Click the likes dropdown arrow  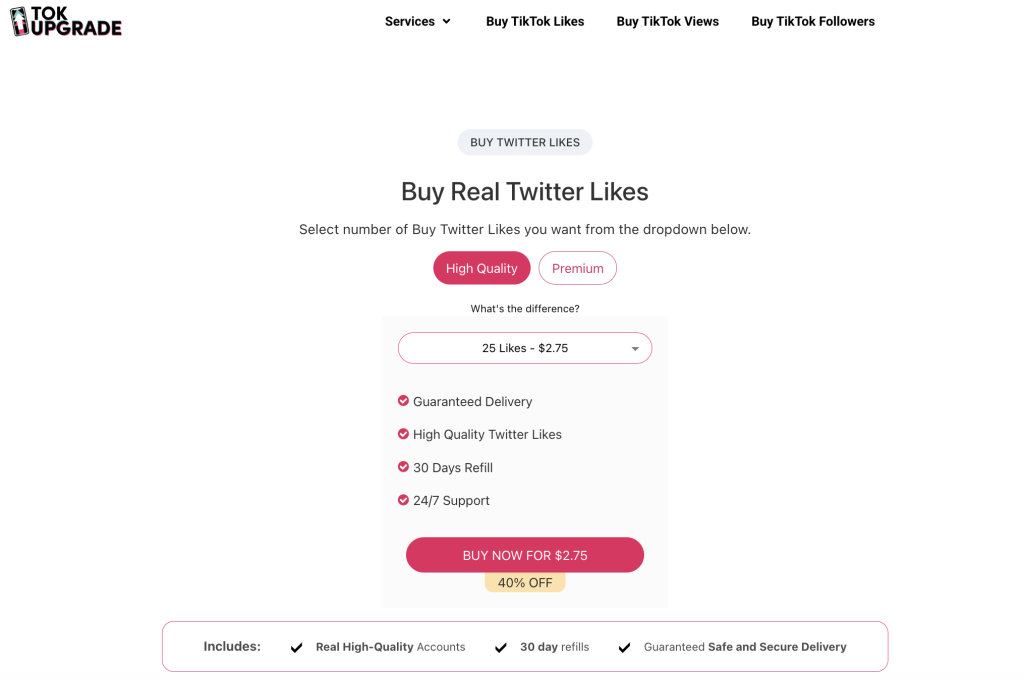(x=635, y=349)
